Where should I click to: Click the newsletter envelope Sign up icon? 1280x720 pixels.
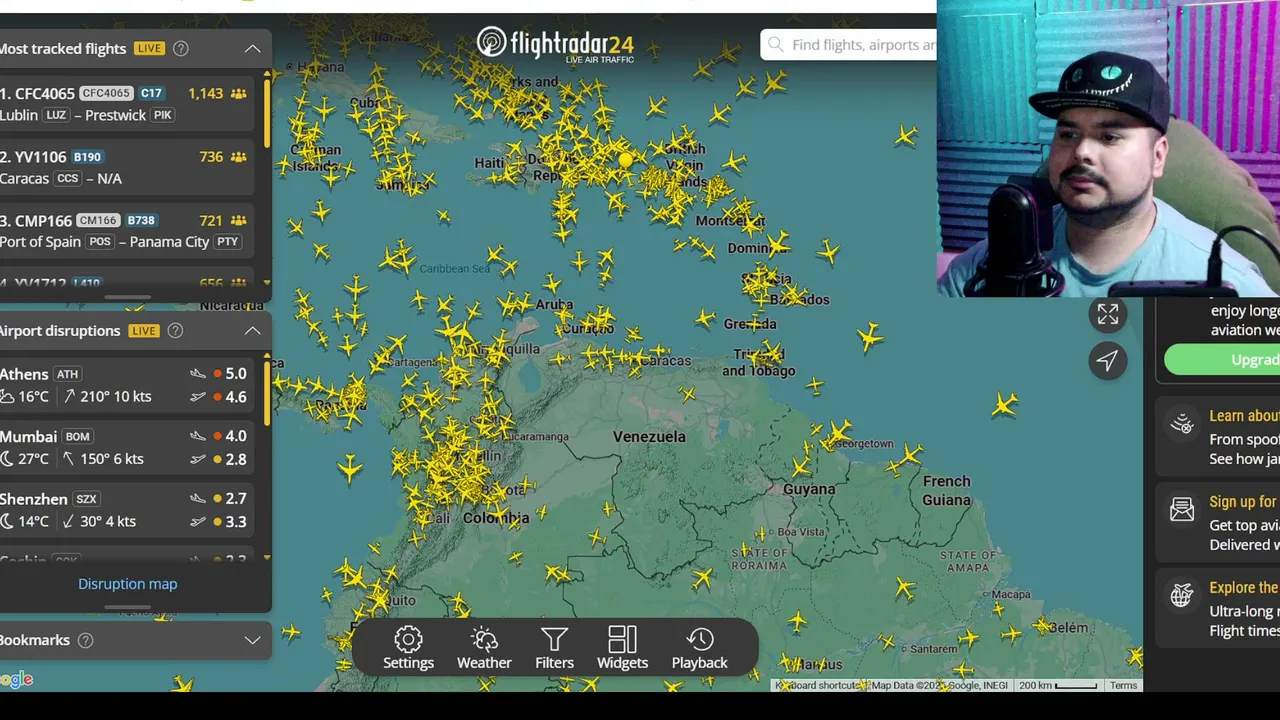pos(1182,510)
